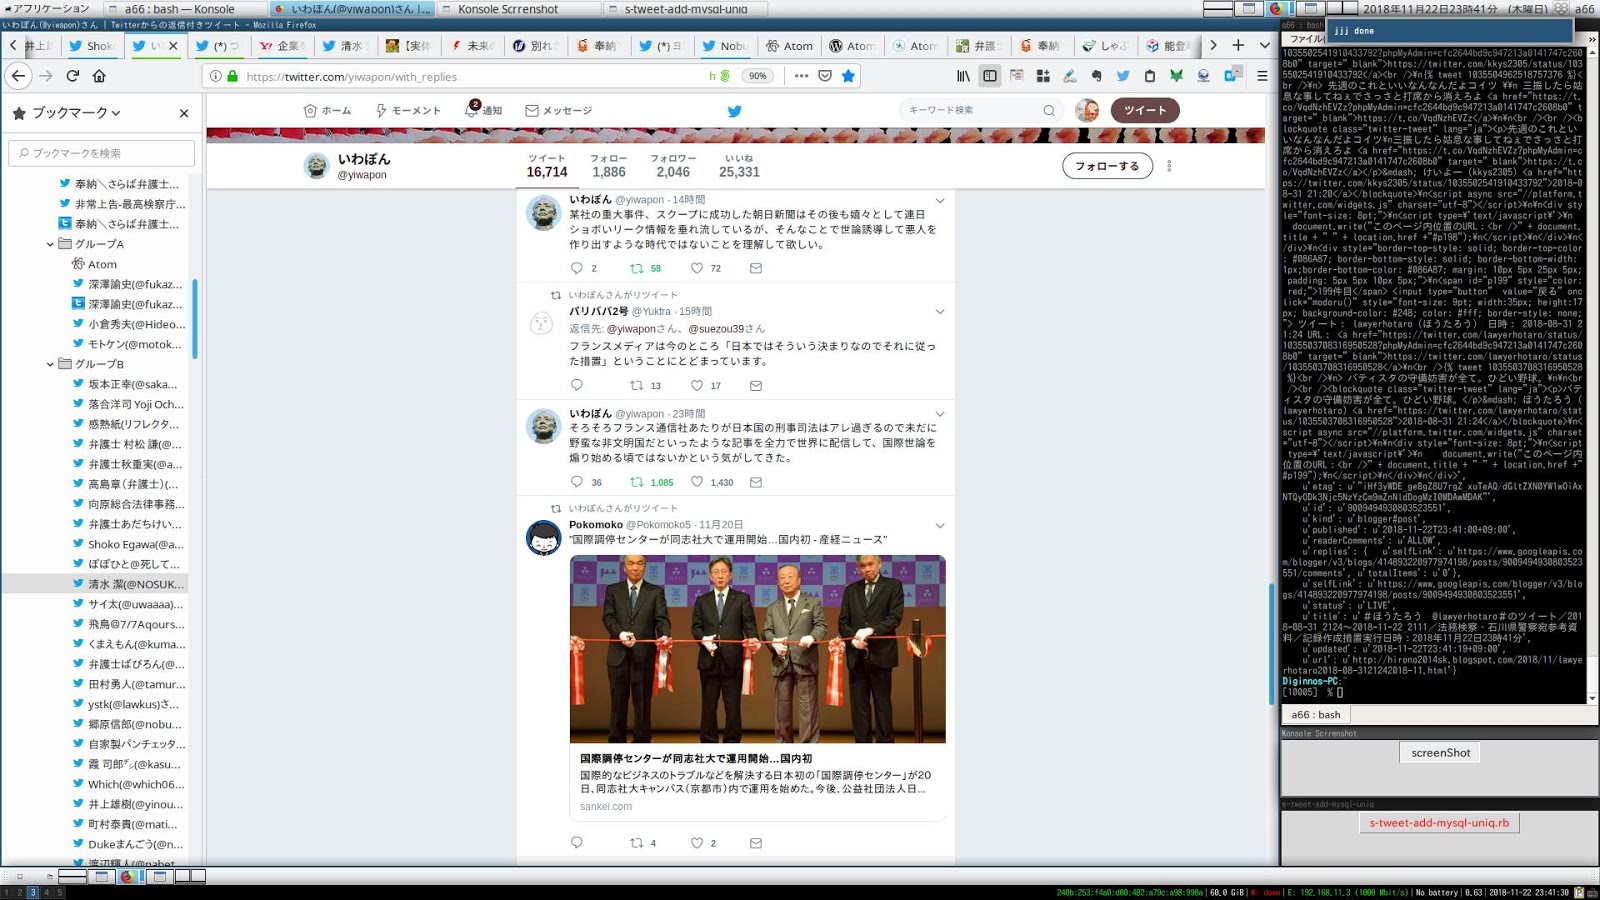The width and height of the screenshot is (1600, 900).
Task: Click the Twitter bird logo in the header
Action: pyautogui.click(x=734, y=111)
